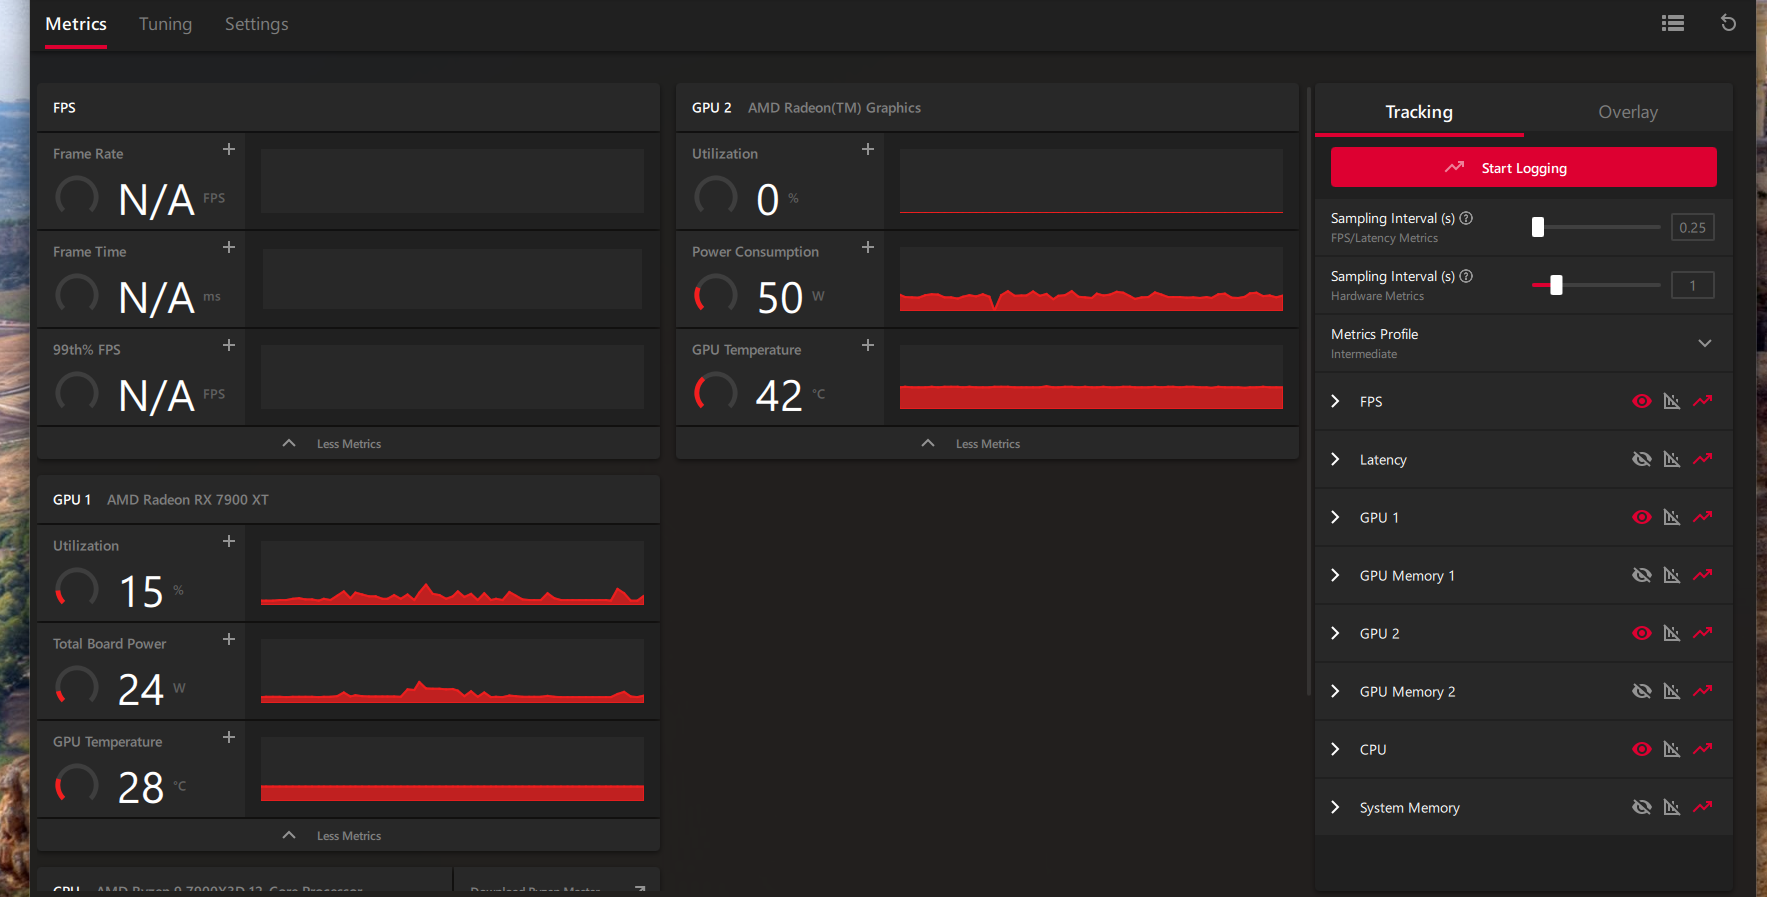
Task: Add GPU 1 Utilization with plus icon
Action: [229, 541]
